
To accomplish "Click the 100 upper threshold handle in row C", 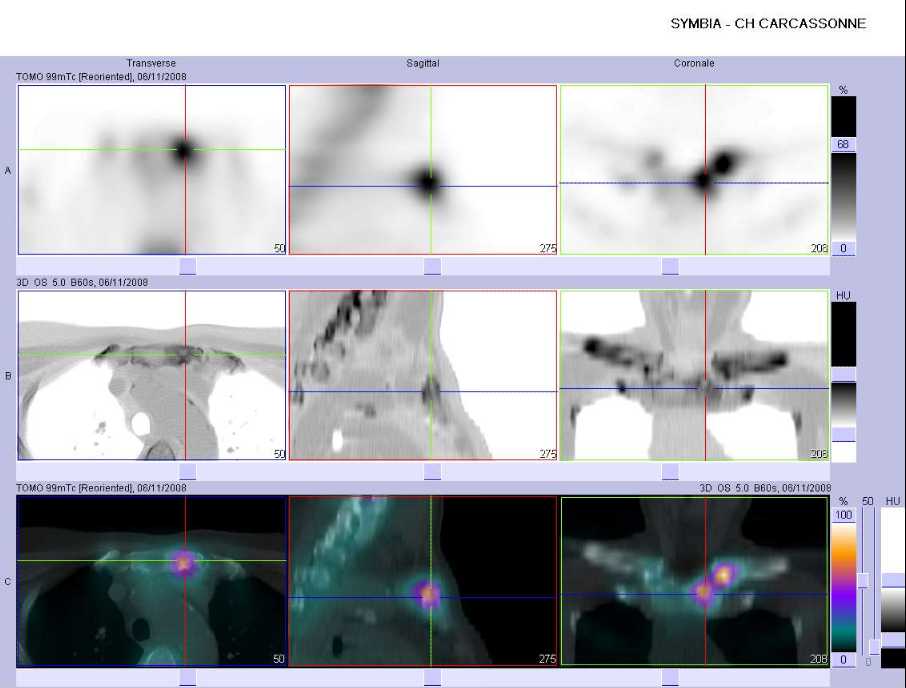I will click(844, 515).
